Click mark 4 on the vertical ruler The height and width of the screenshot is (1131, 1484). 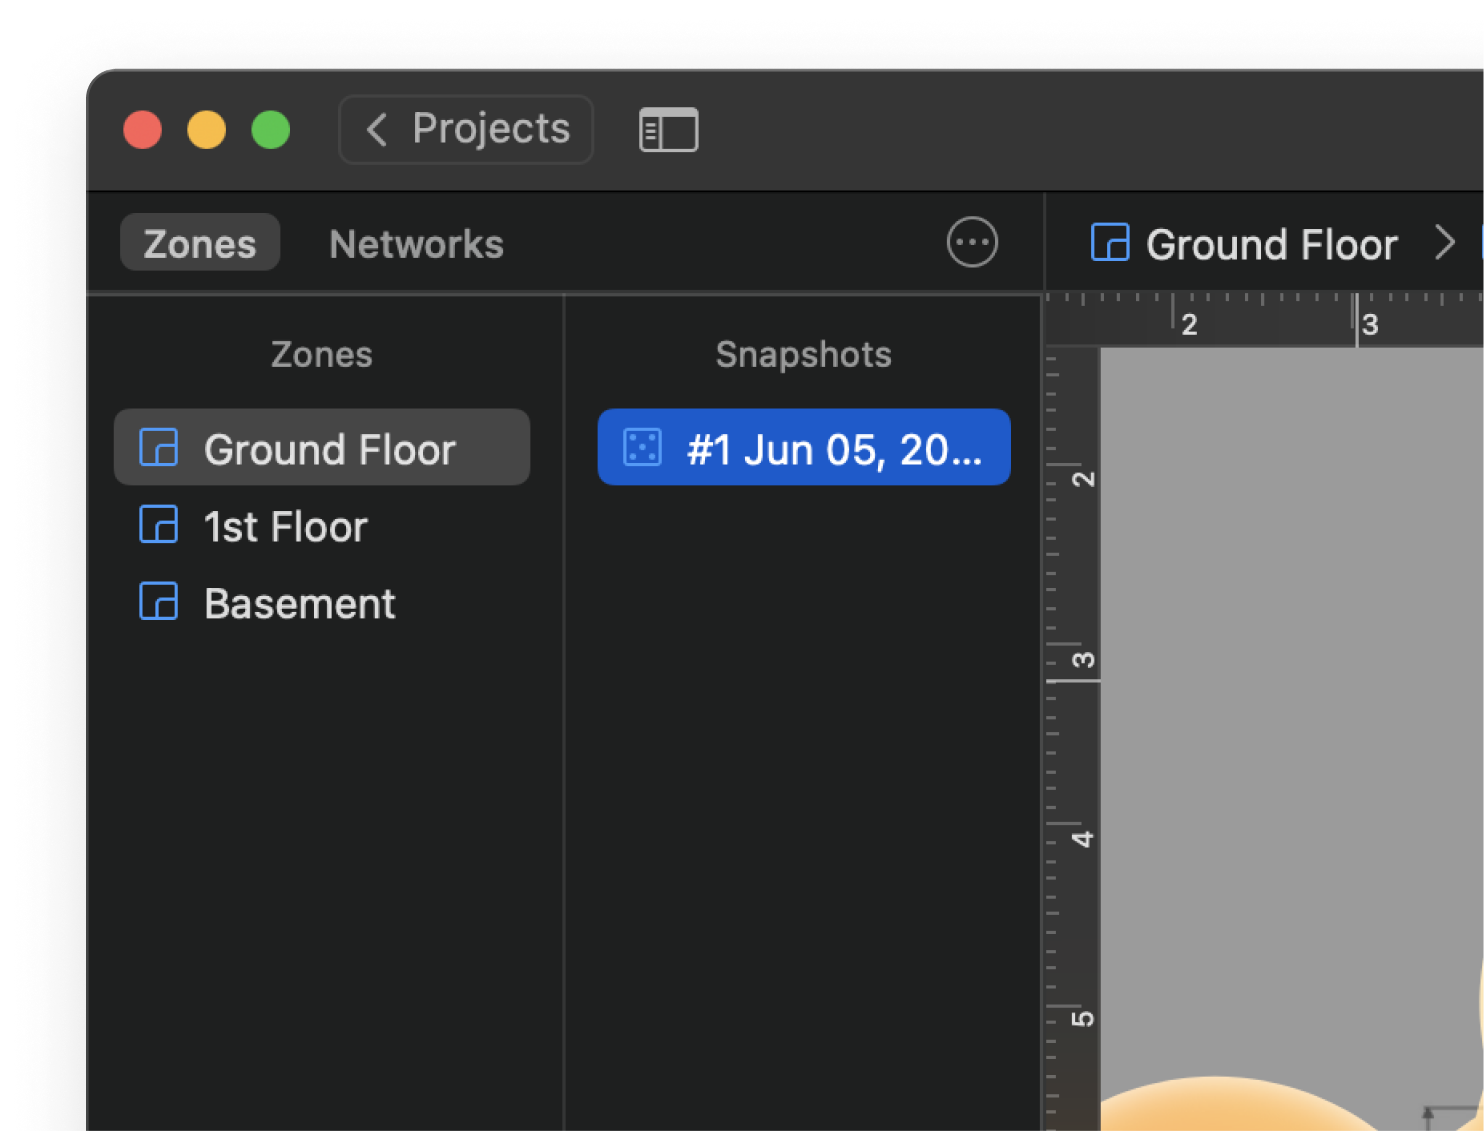1082,838
